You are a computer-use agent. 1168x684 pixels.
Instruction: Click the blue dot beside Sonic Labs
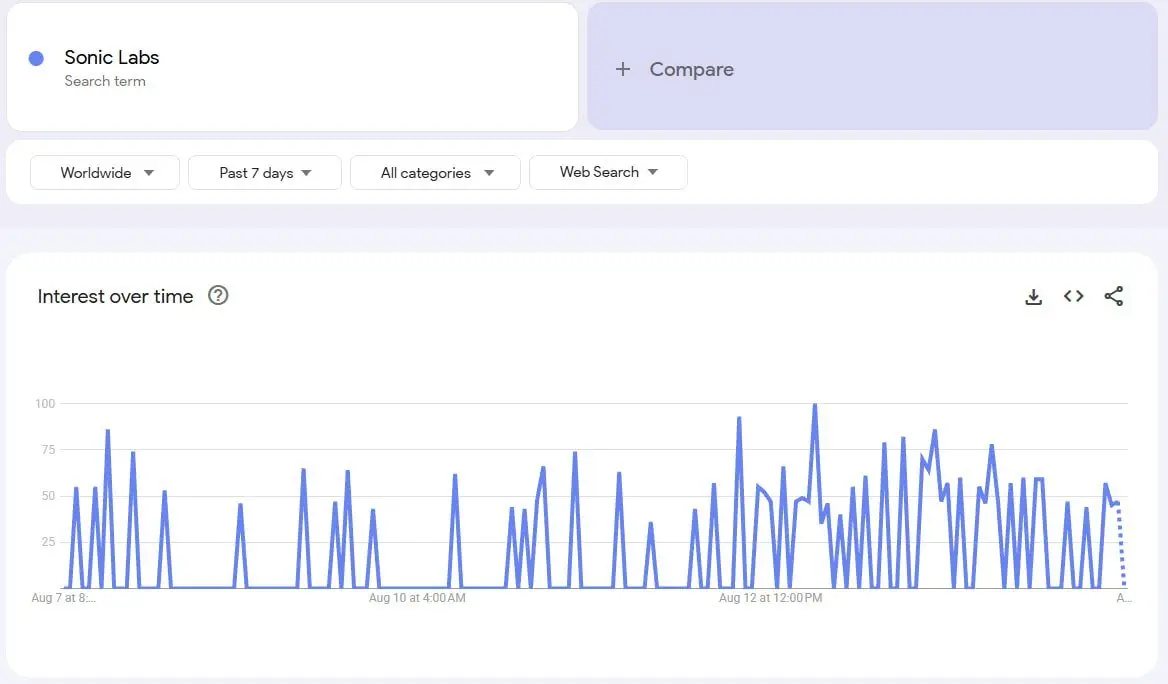pos(36,58)
